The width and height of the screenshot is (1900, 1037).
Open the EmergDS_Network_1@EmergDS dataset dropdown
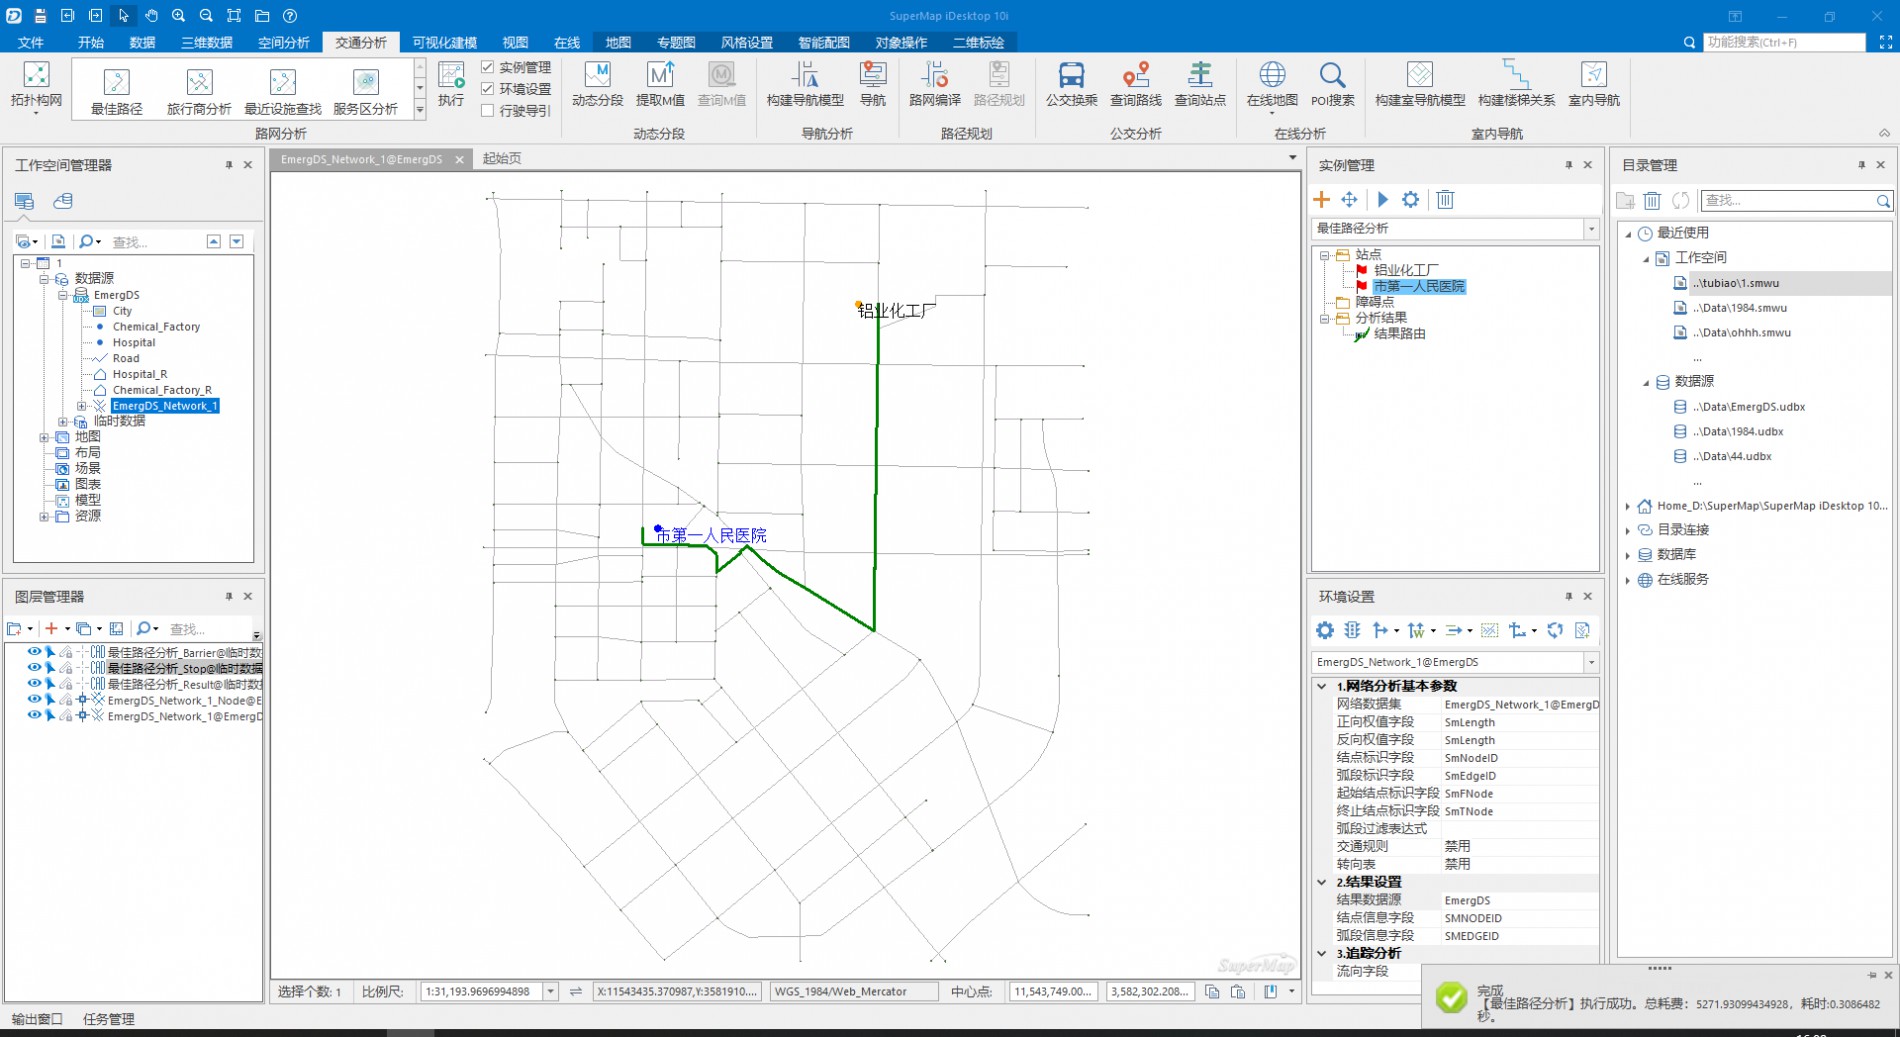tap(1591, 662)
